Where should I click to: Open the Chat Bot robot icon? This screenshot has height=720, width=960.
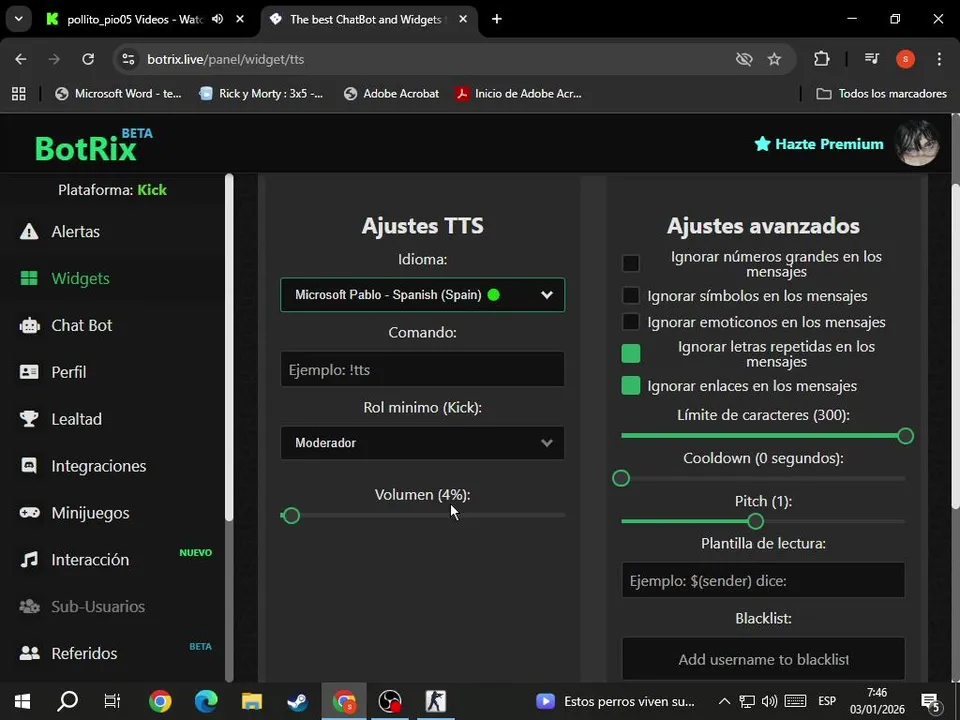pos(29,325)
